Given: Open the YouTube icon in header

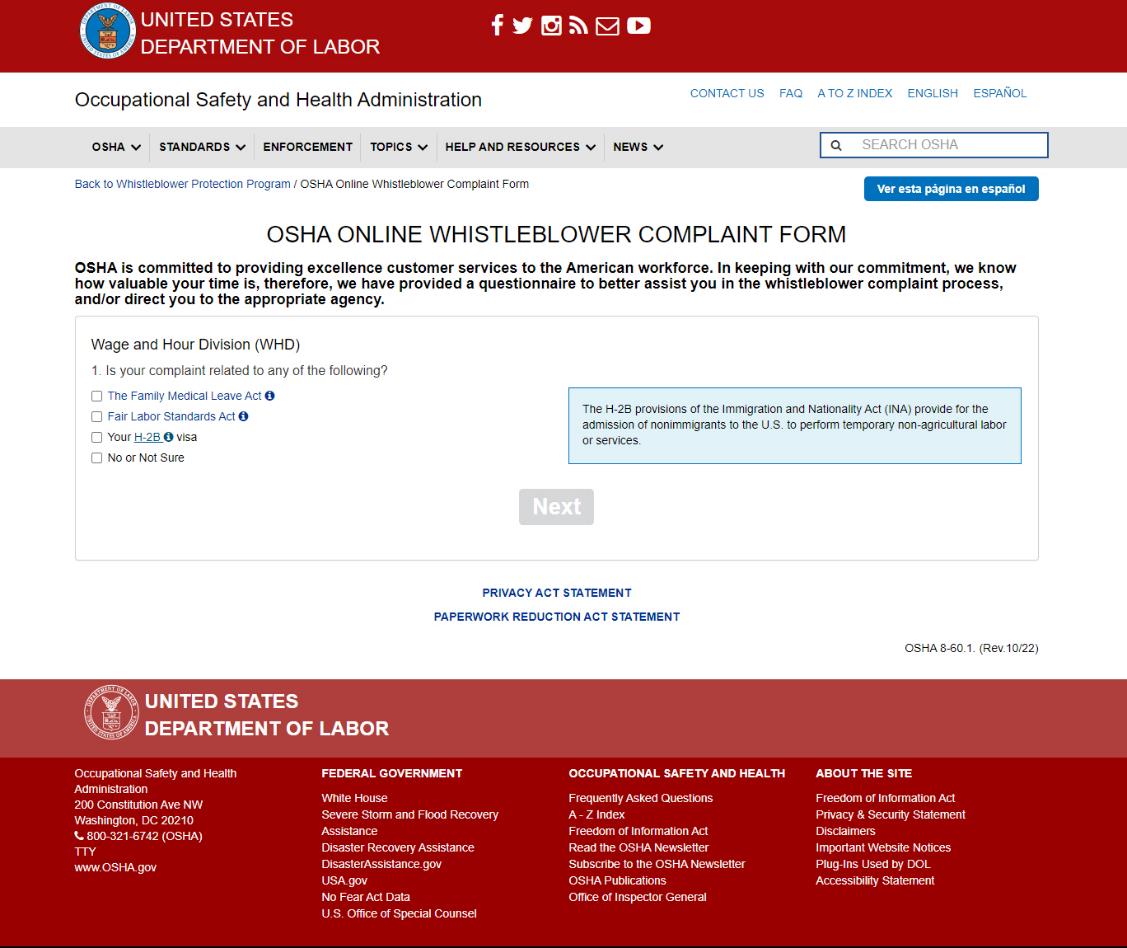Looking at the screenshot, I should (x=638, y=26).
